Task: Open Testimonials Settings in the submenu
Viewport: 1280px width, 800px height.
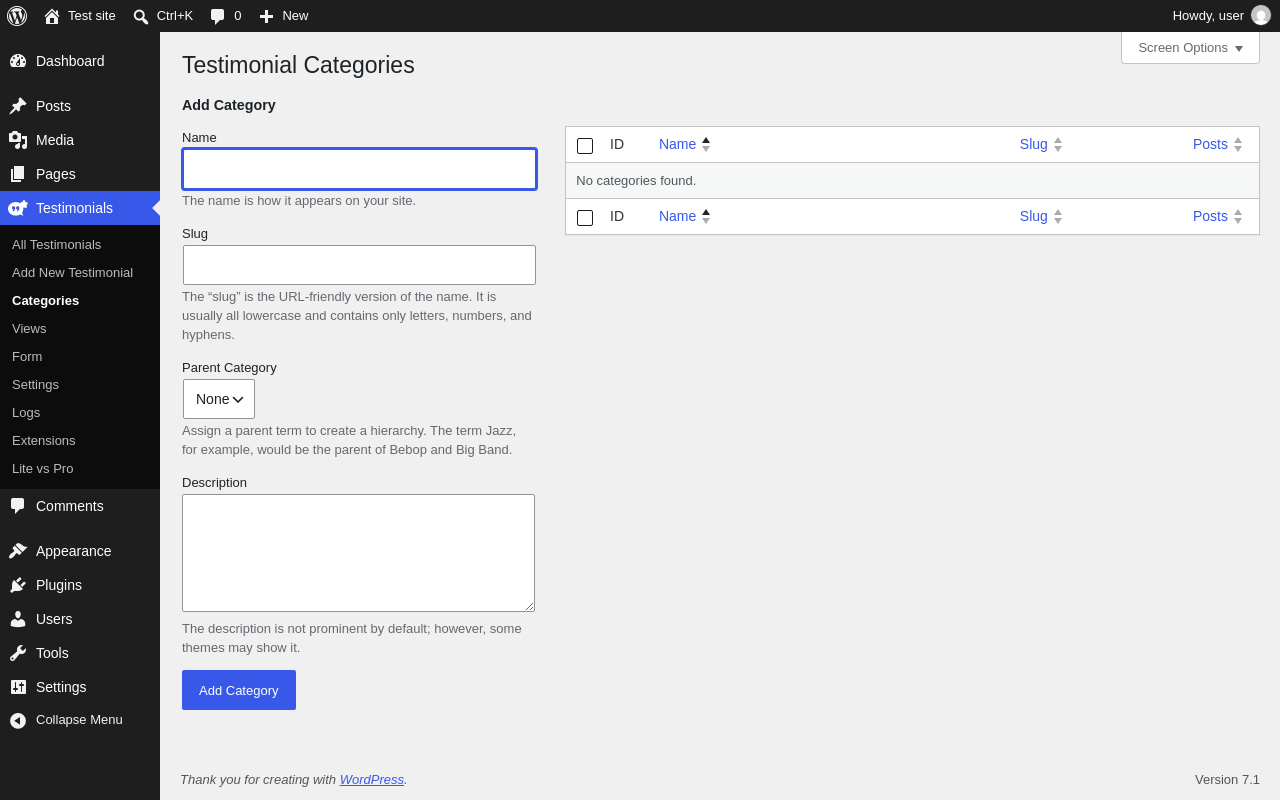Action: tap(35, 384)
